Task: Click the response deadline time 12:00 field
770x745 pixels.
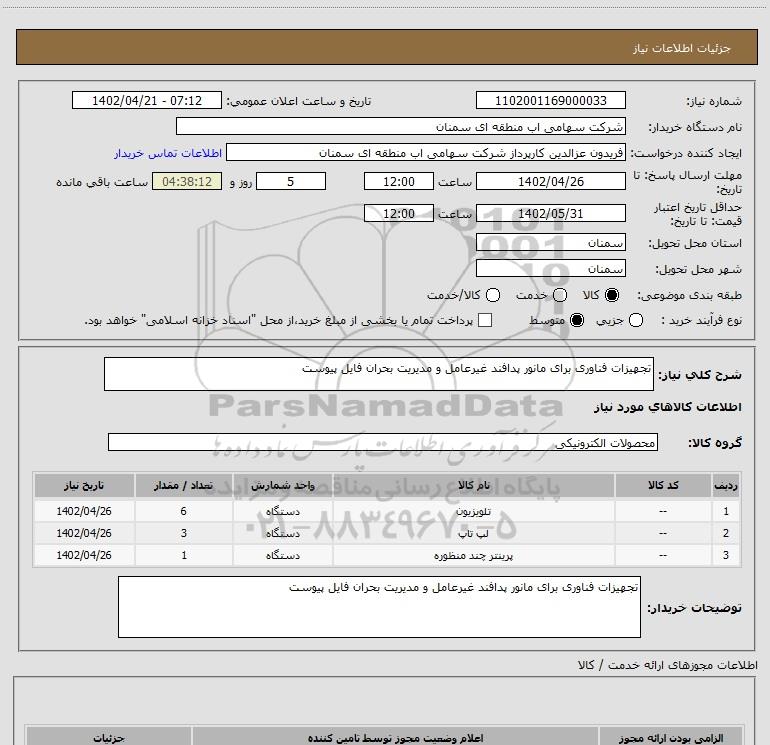Action: tap(399, 181)
